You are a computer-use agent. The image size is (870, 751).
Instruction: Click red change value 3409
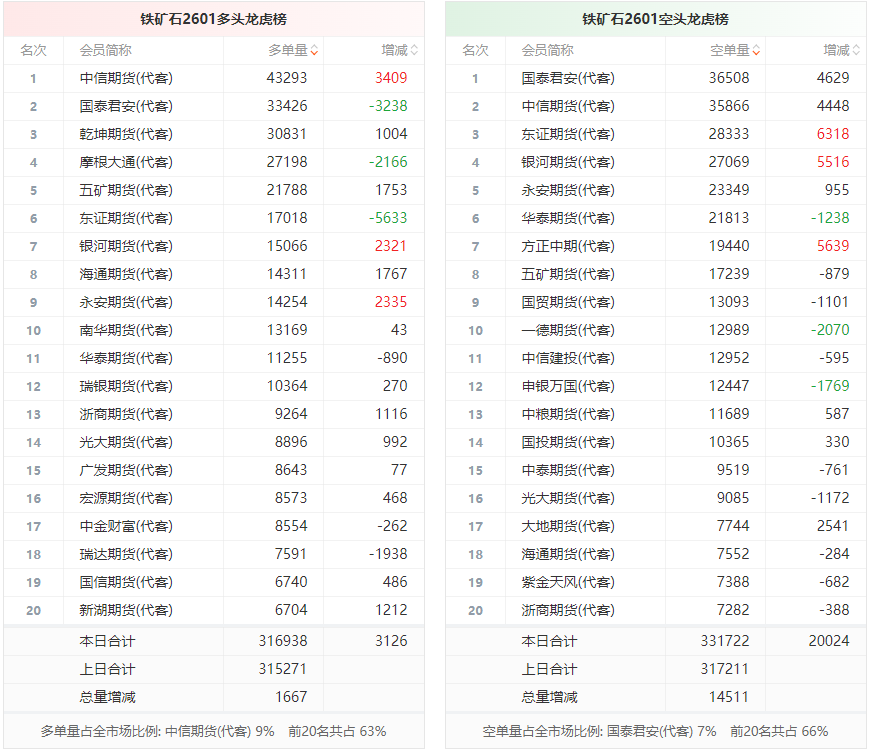(391, 78)
